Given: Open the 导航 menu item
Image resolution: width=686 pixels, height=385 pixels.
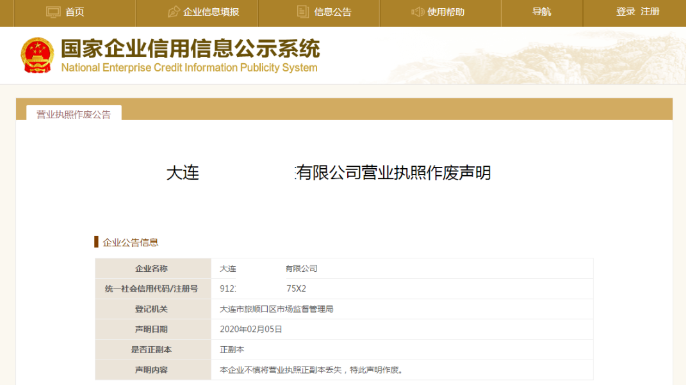Looking at the screenshot, I should 542,12.
